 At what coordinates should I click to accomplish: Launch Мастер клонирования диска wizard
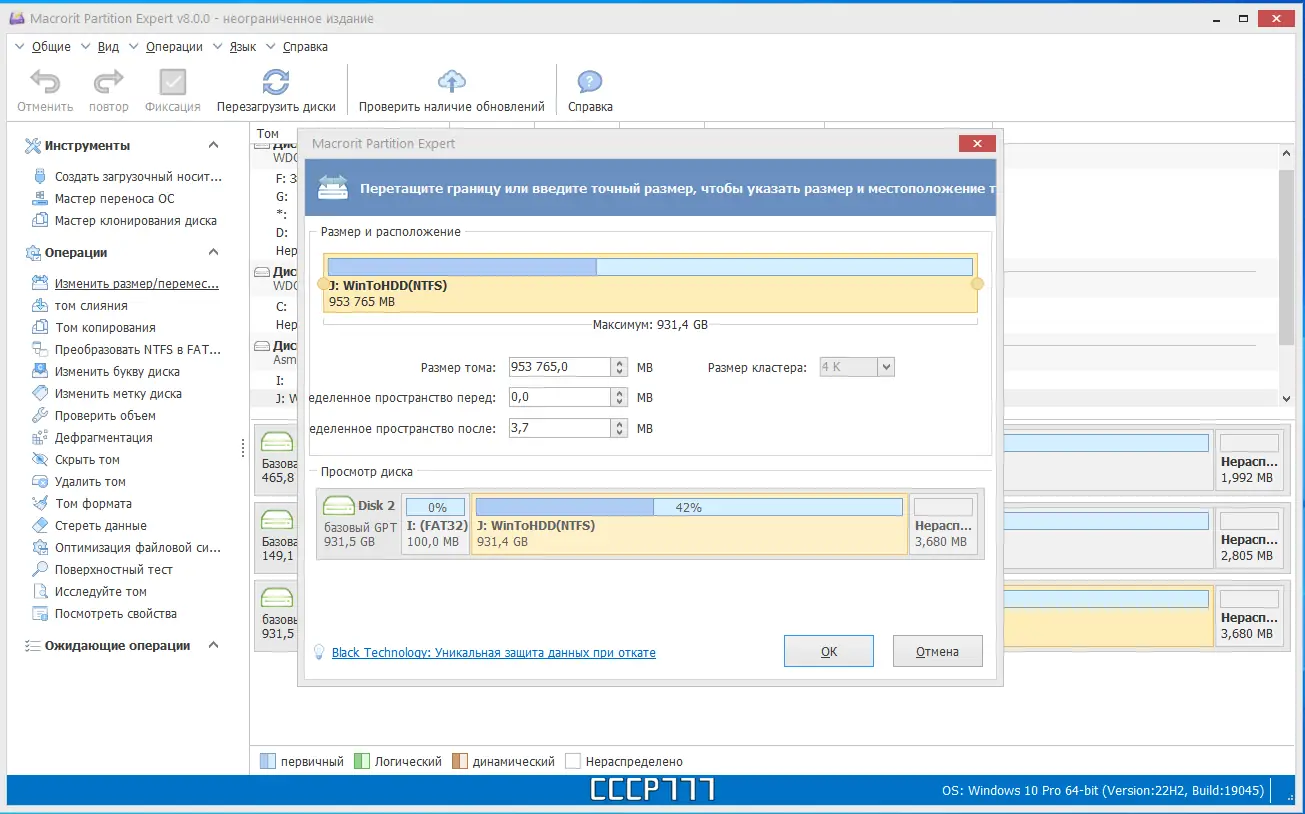point(135,220)
